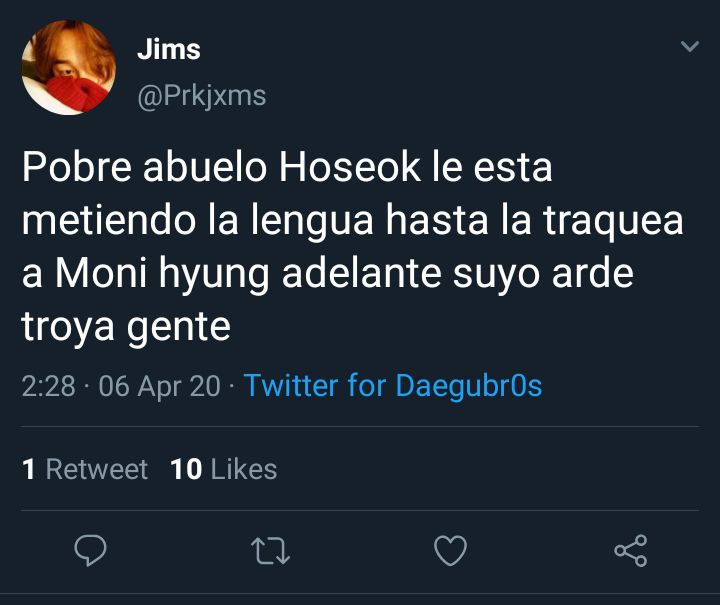
Task: Open the reply speech bubble icon
Action: click(90, 550)
